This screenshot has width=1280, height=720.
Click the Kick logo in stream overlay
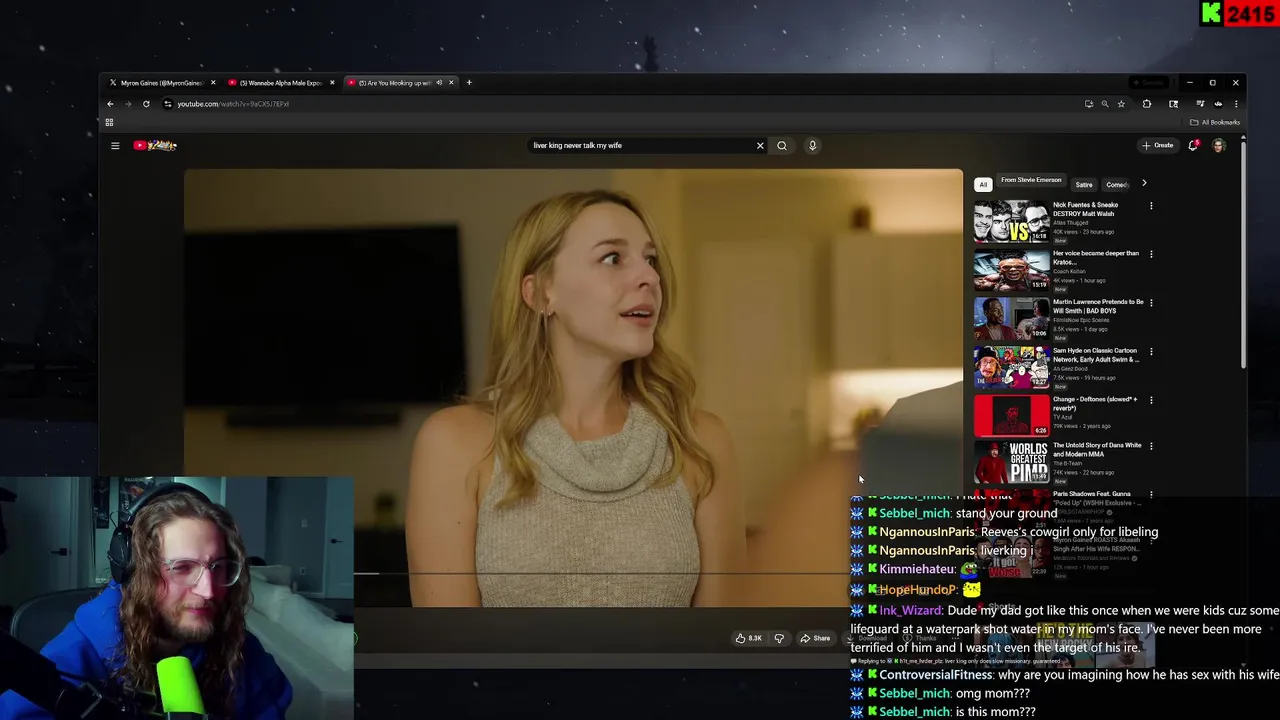[1211, 13]
